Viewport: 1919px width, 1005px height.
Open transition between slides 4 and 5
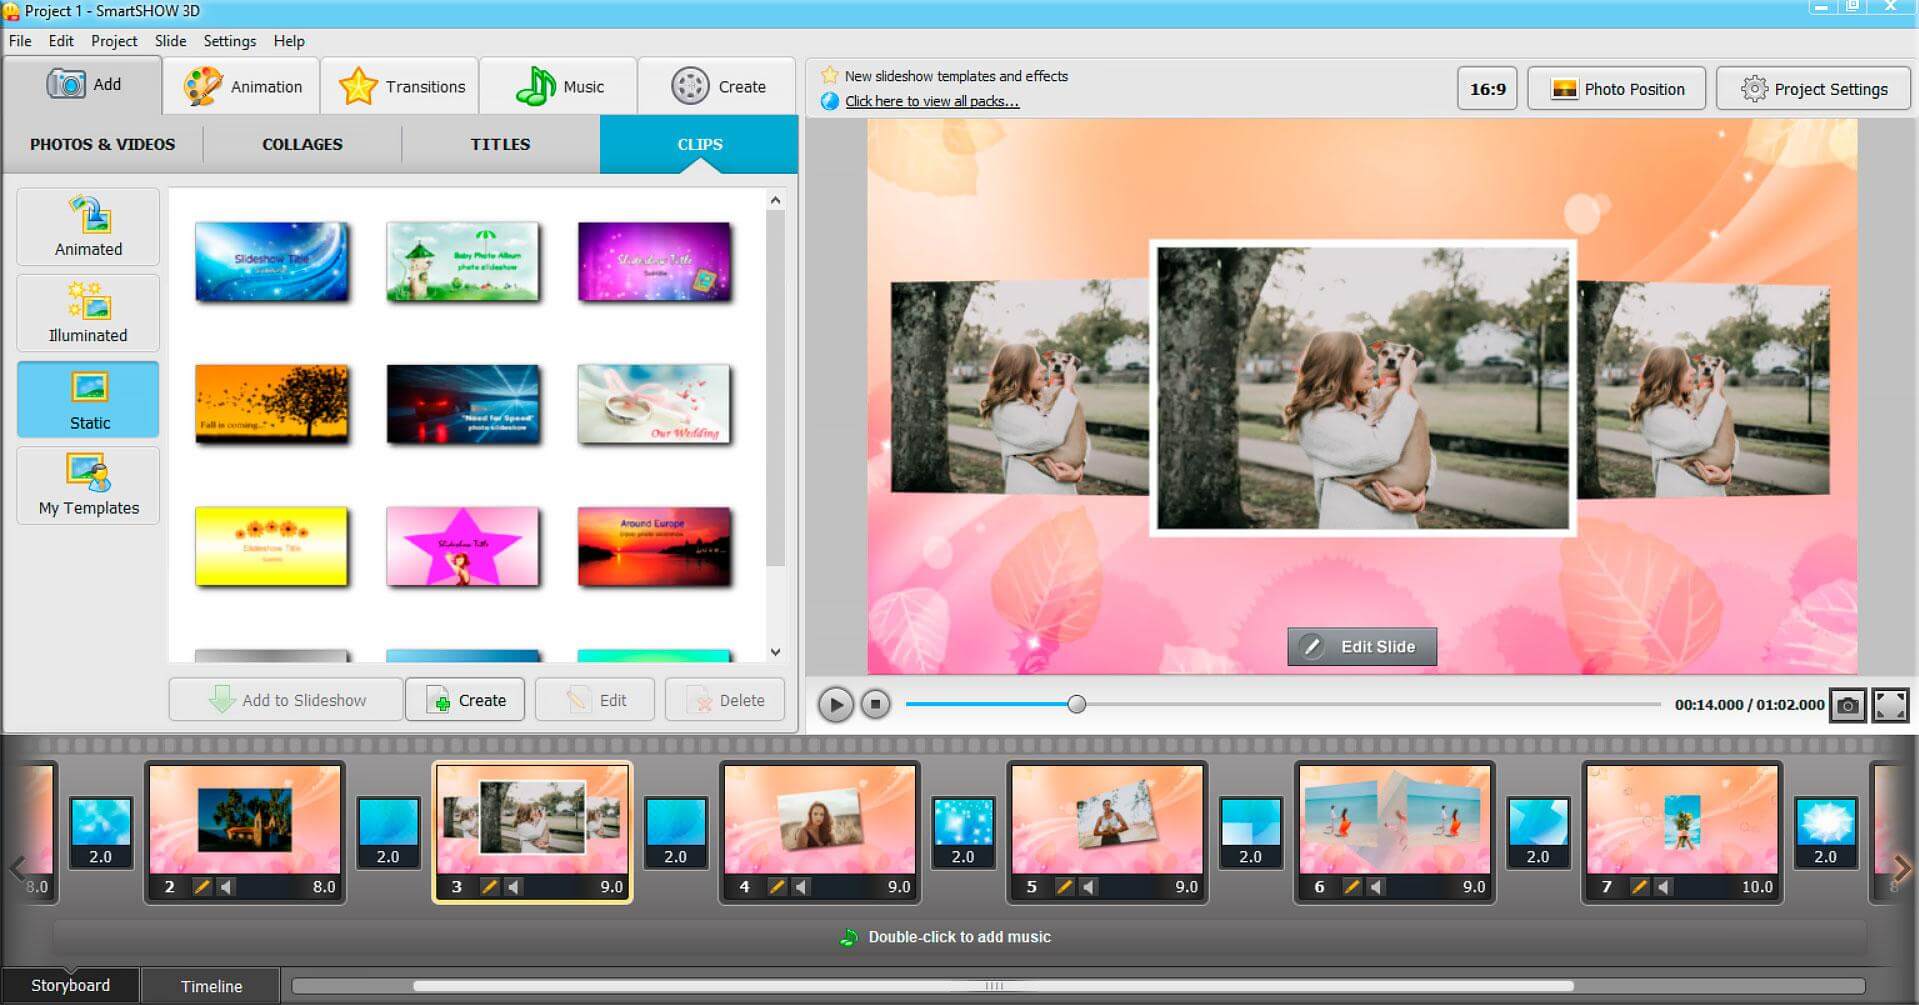[x=963, y=833]
